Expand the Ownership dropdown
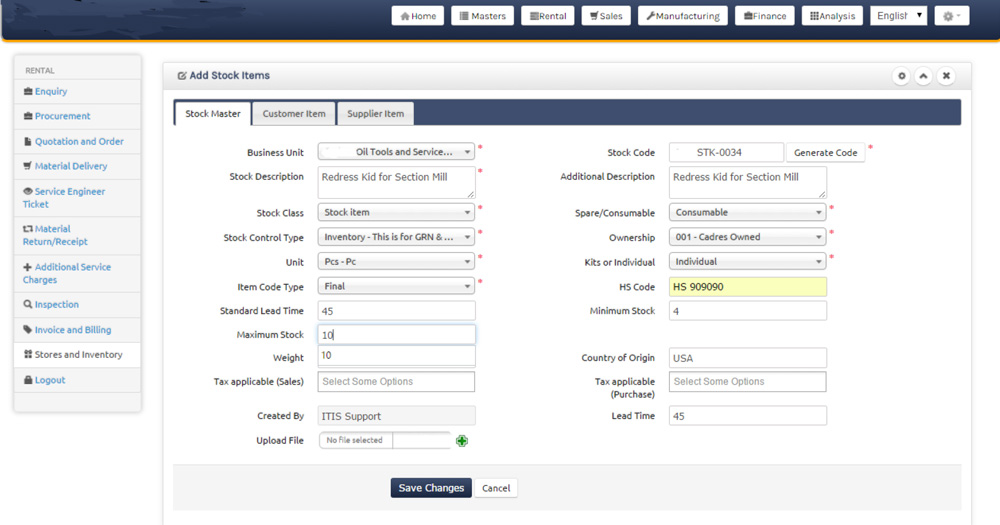Viewport: 1000px width, 525px height. coord(747,238)
